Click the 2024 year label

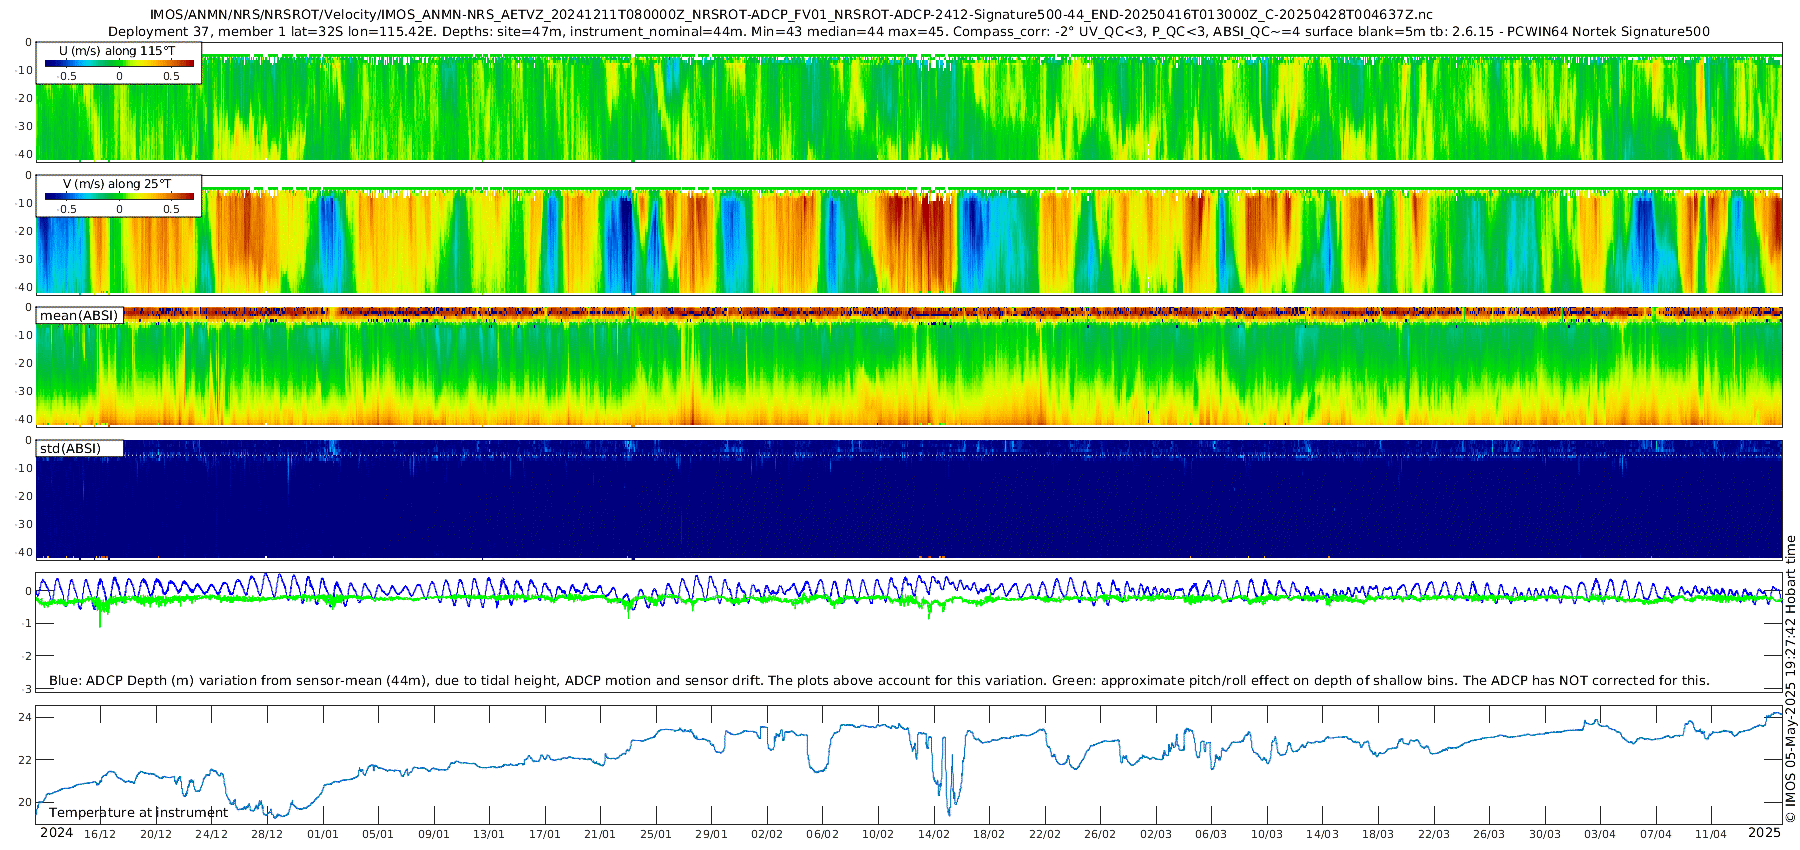click(x=56, y=833)
